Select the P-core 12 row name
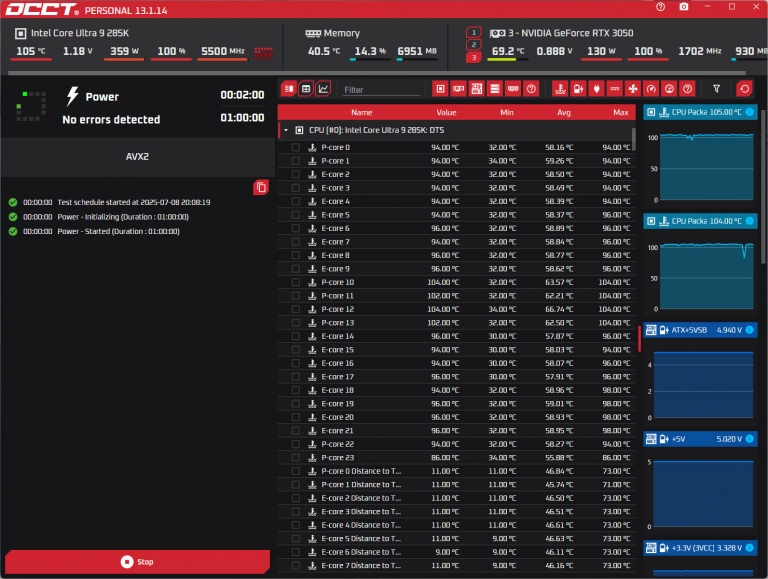The width and height of the screenshot is (768, 579). coord(337,309)
